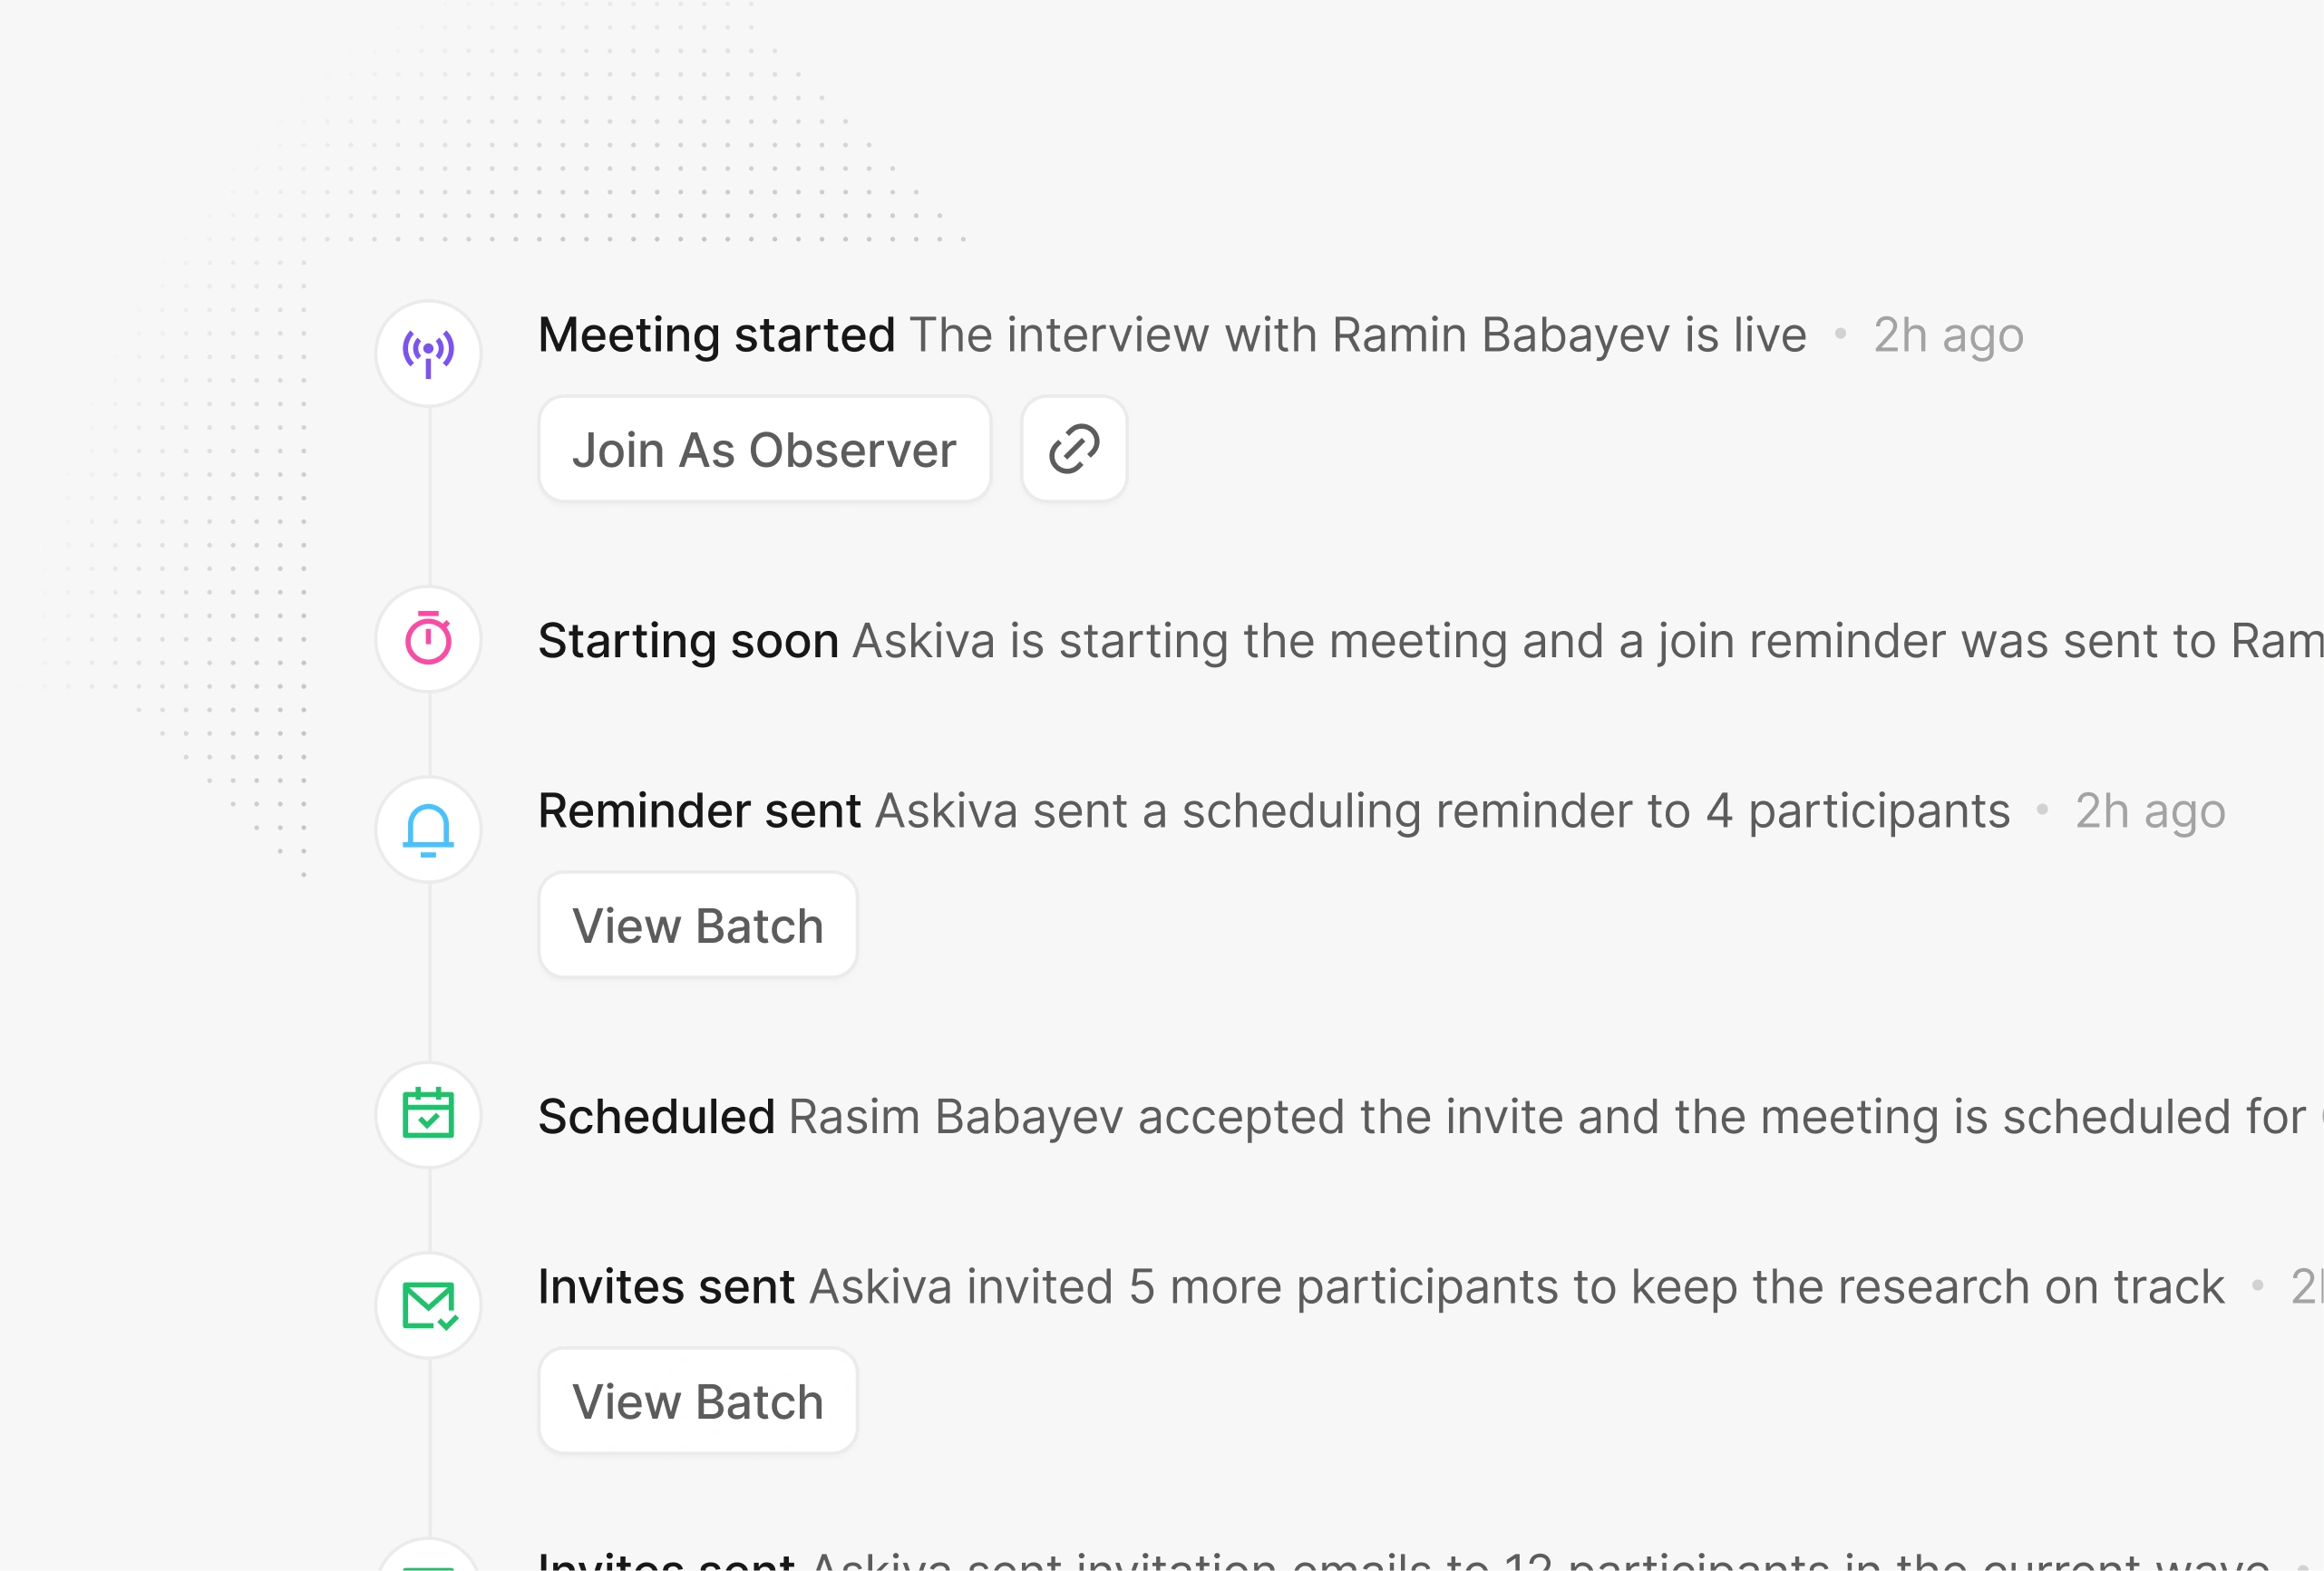View Batch for the scheduling reminder event
Image resolution: width=2324 pixels, height=1571 pixels.
(x=697, y=925)
